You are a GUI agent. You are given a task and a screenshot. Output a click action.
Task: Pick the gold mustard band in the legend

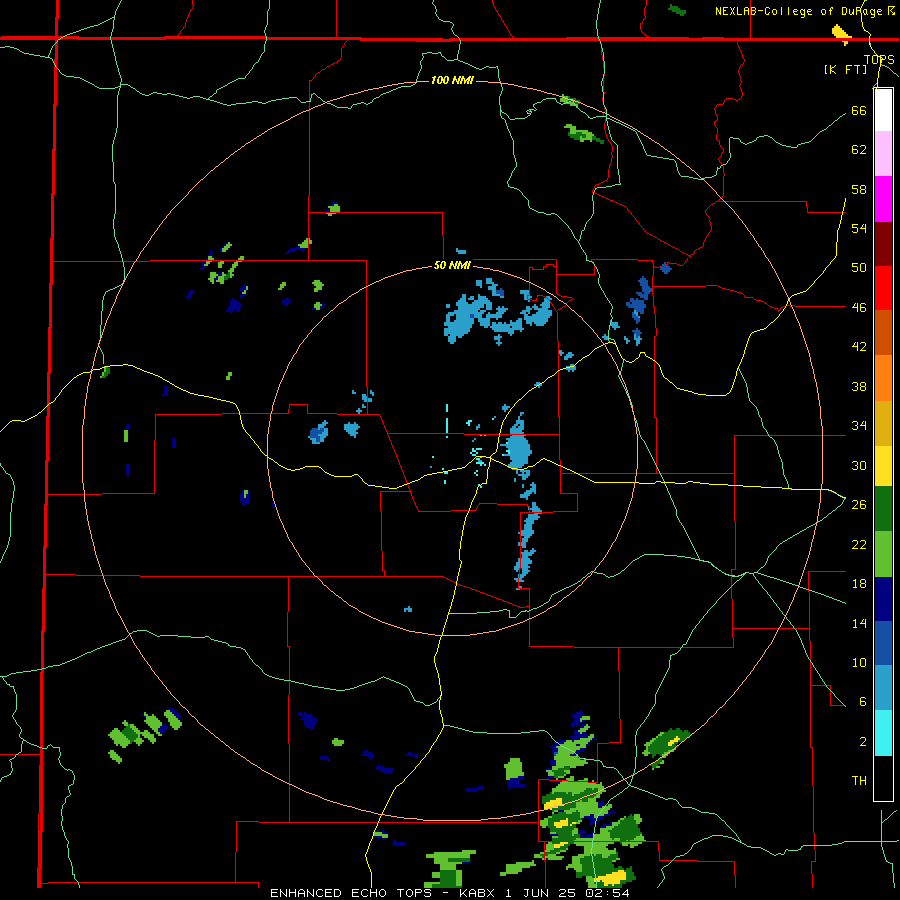click(883, 423)
